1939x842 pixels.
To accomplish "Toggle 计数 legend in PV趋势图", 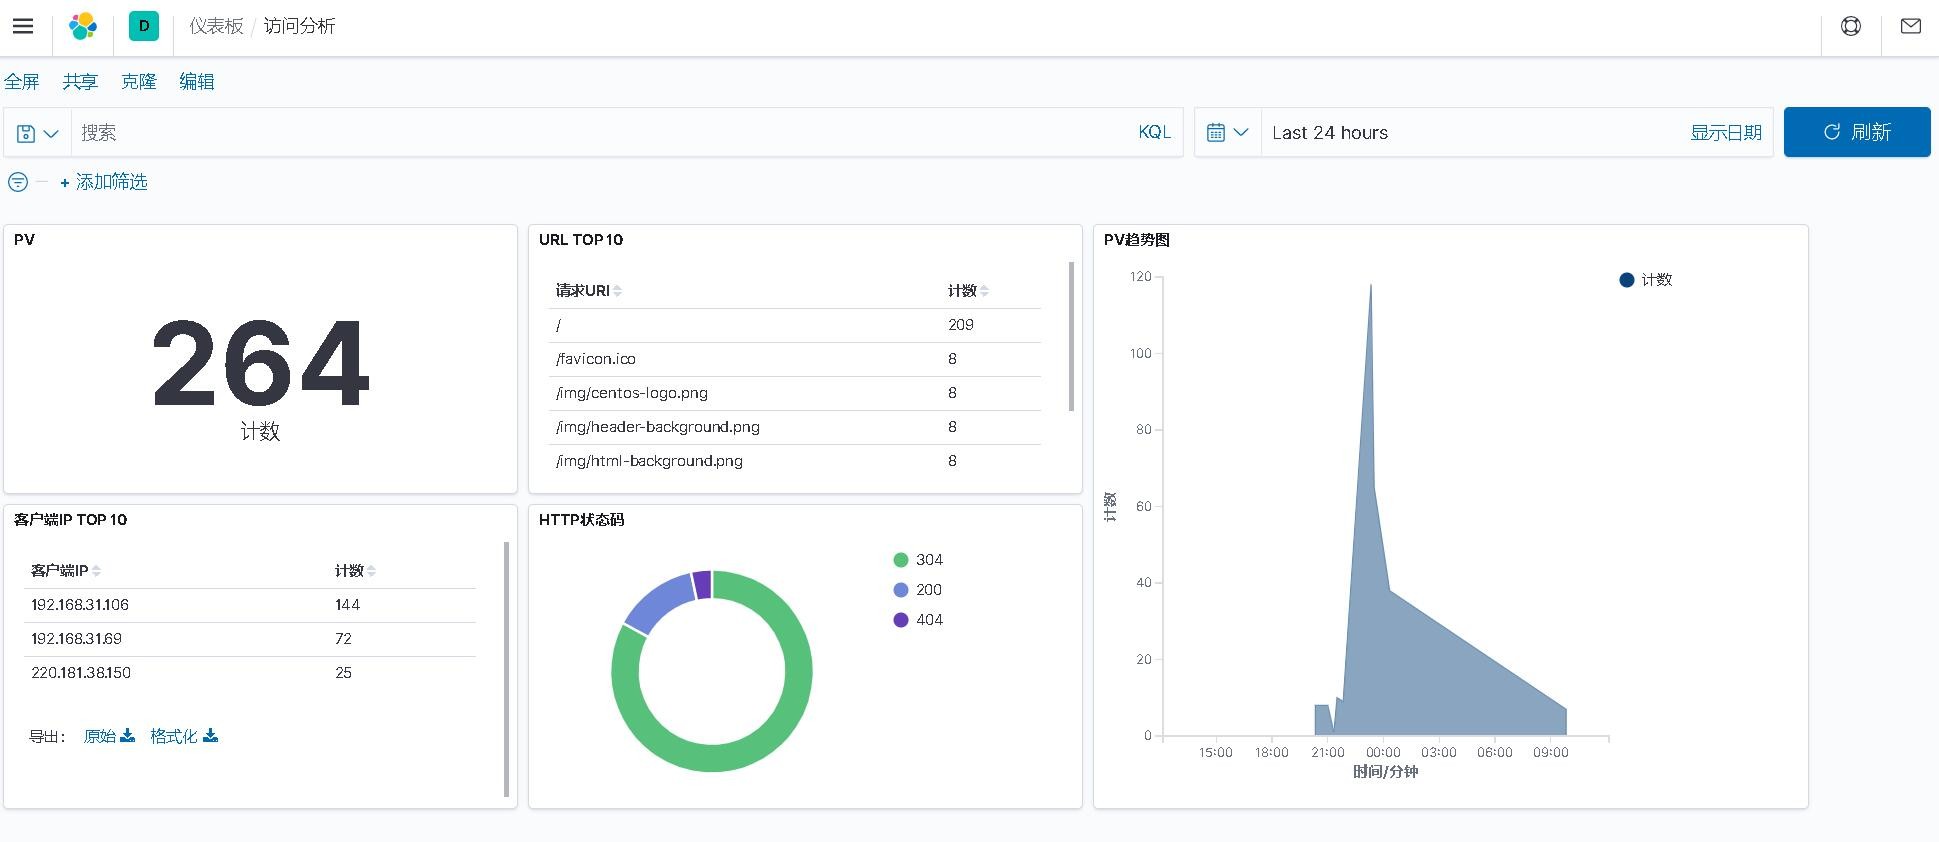I will 1646,280.
